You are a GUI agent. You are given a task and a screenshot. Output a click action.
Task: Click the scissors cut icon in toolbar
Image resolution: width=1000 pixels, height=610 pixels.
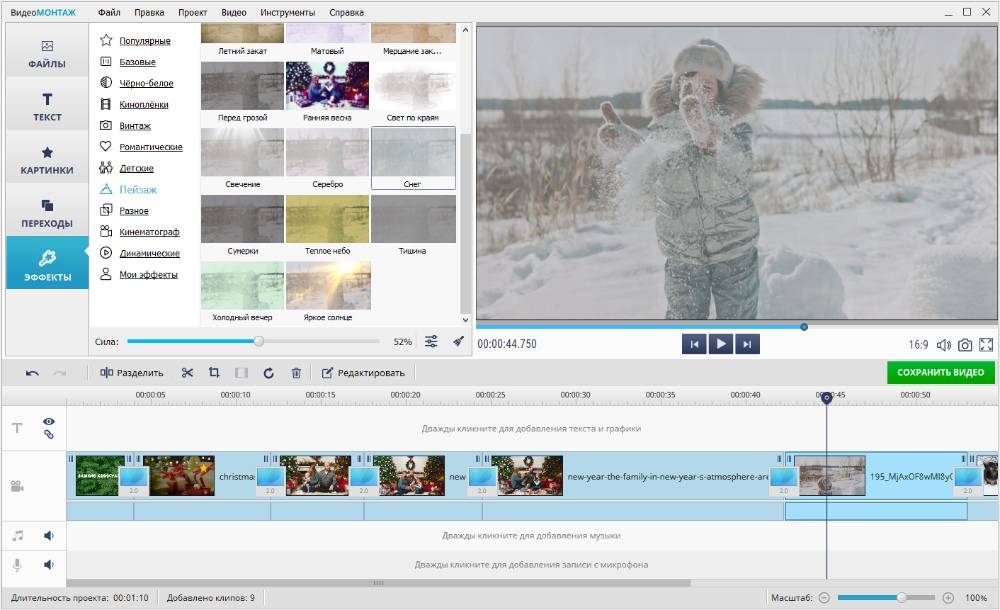(x=187, y=373)
